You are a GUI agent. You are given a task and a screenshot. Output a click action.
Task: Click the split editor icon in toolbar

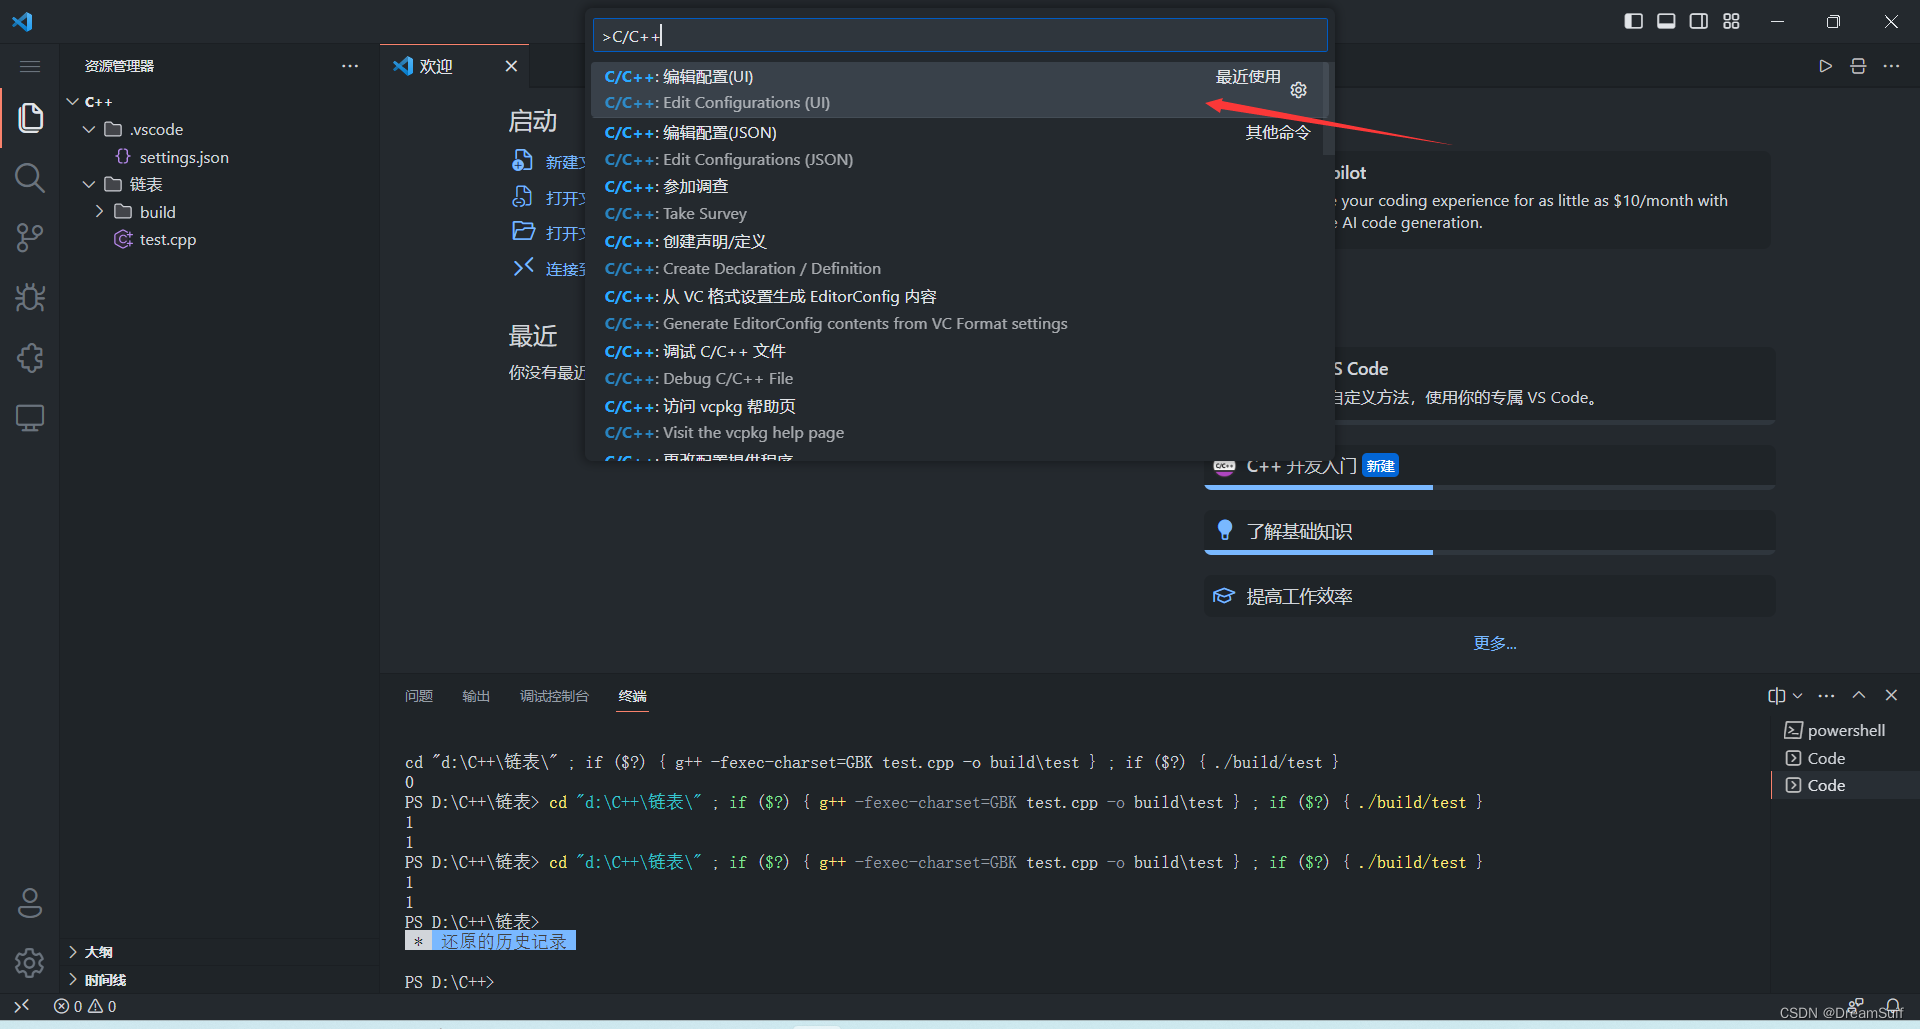[x=1858, y=66]
